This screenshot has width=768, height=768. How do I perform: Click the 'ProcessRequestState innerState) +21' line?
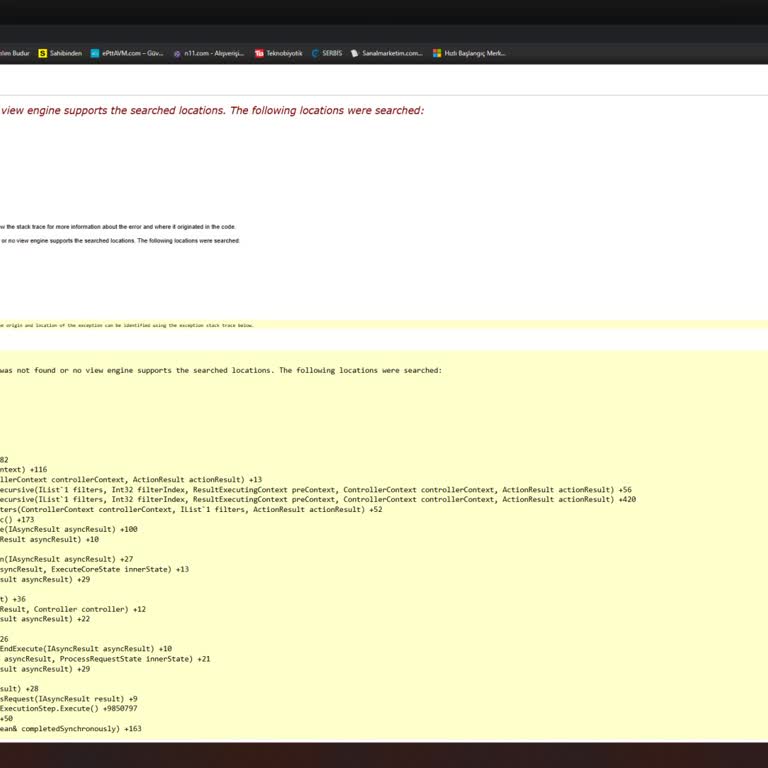point(105,659)
